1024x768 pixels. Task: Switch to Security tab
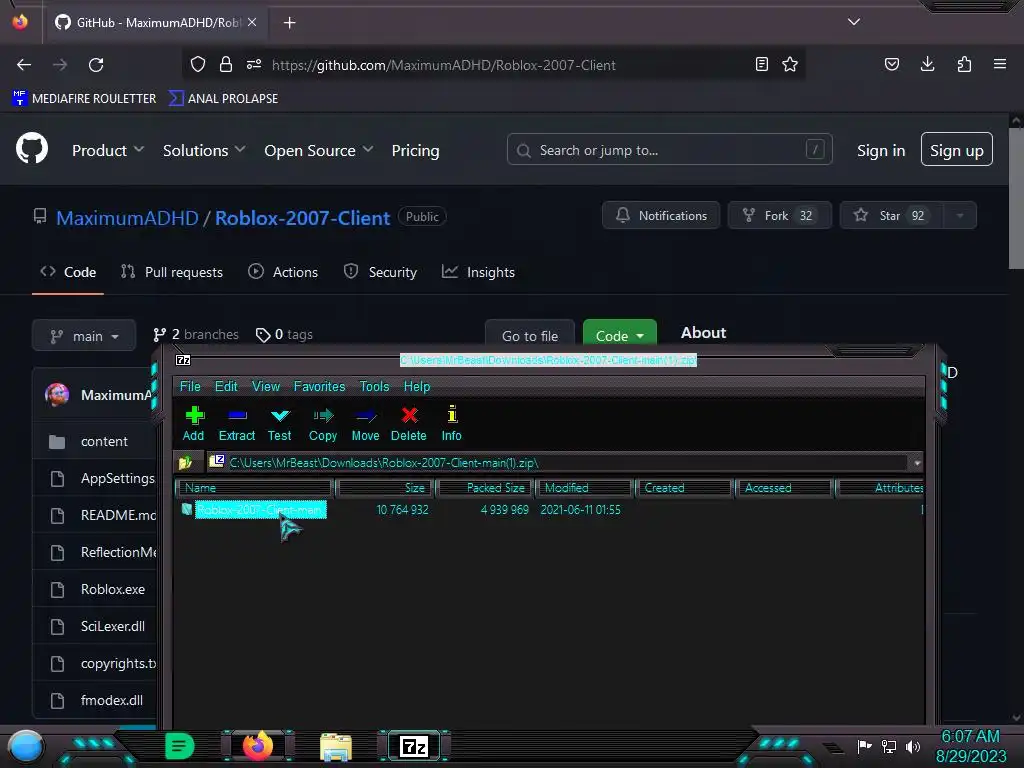pos(380,272)
